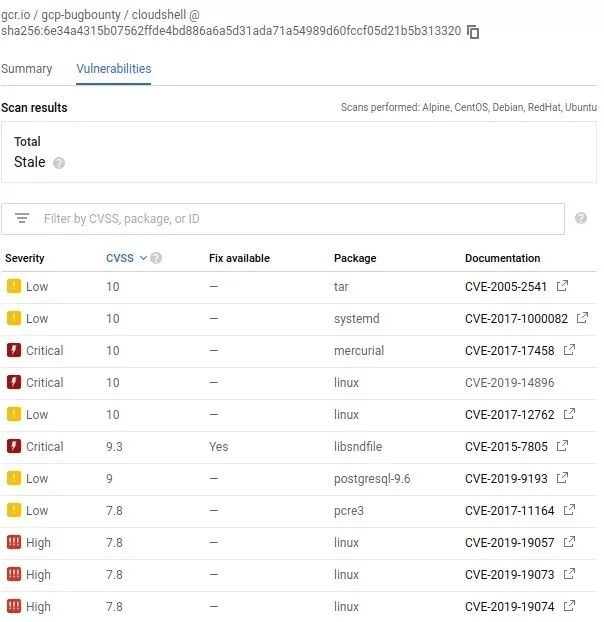Select the mercurial package cell
Screen dimensions: 604x622
pyautogui.click(x=359, y=351)
